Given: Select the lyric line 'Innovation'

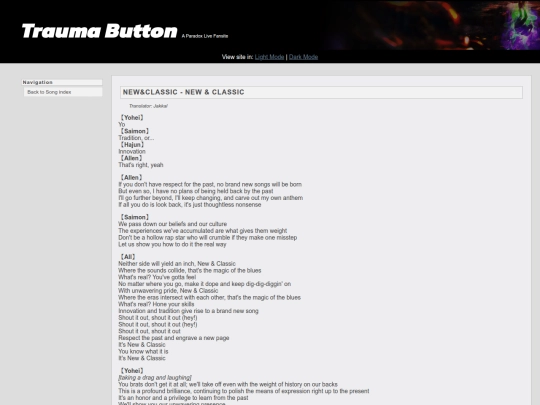Looking at the screenshot, I should (x=132, y=152).
